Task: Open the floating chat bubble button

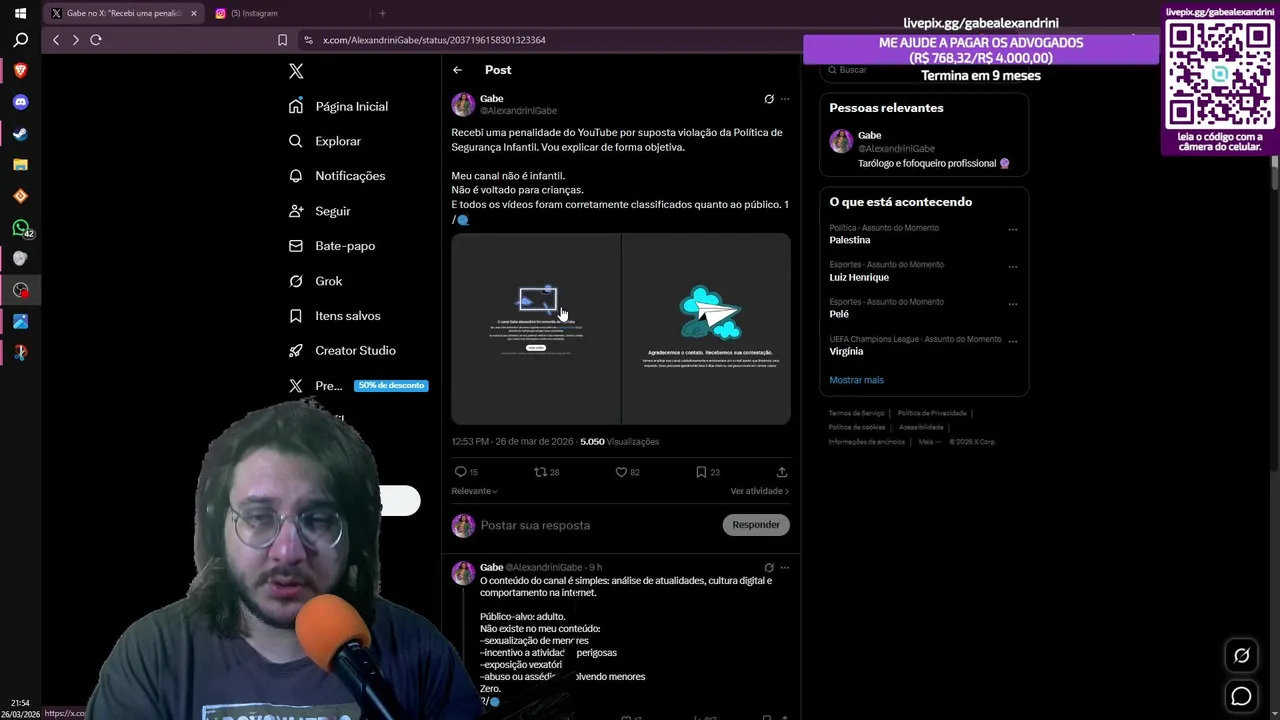Action: [1241, 696]
